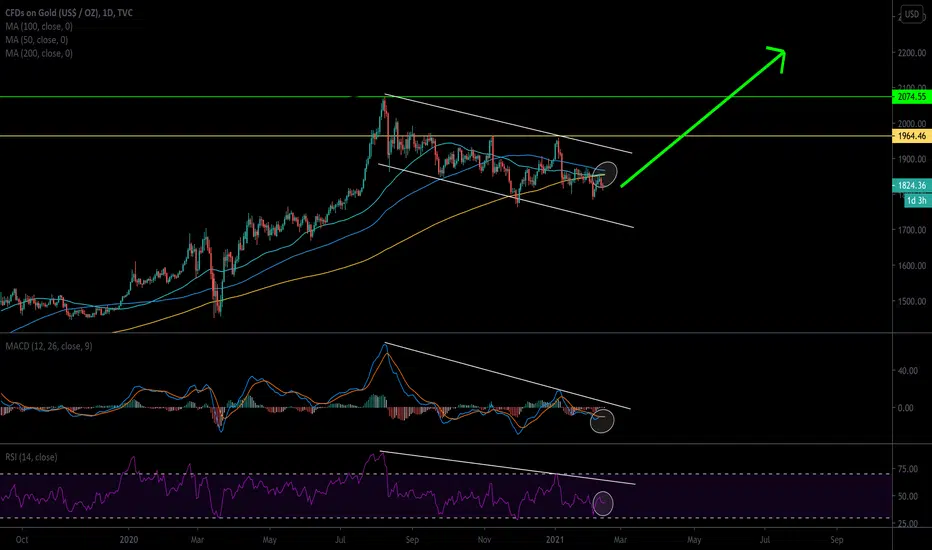932x550 pixels.
Task: Click the RSI (14, close) label
Action: 32,457
